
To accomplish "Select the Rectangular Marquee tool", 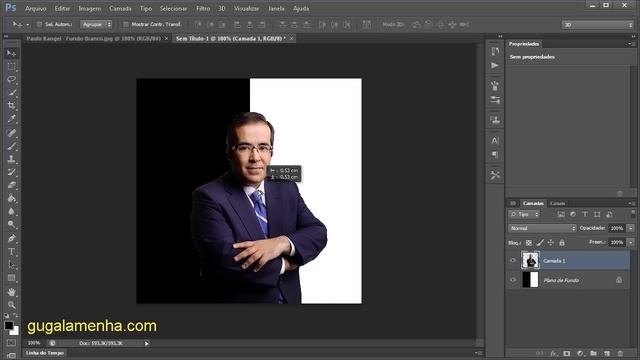I will 11,67.
